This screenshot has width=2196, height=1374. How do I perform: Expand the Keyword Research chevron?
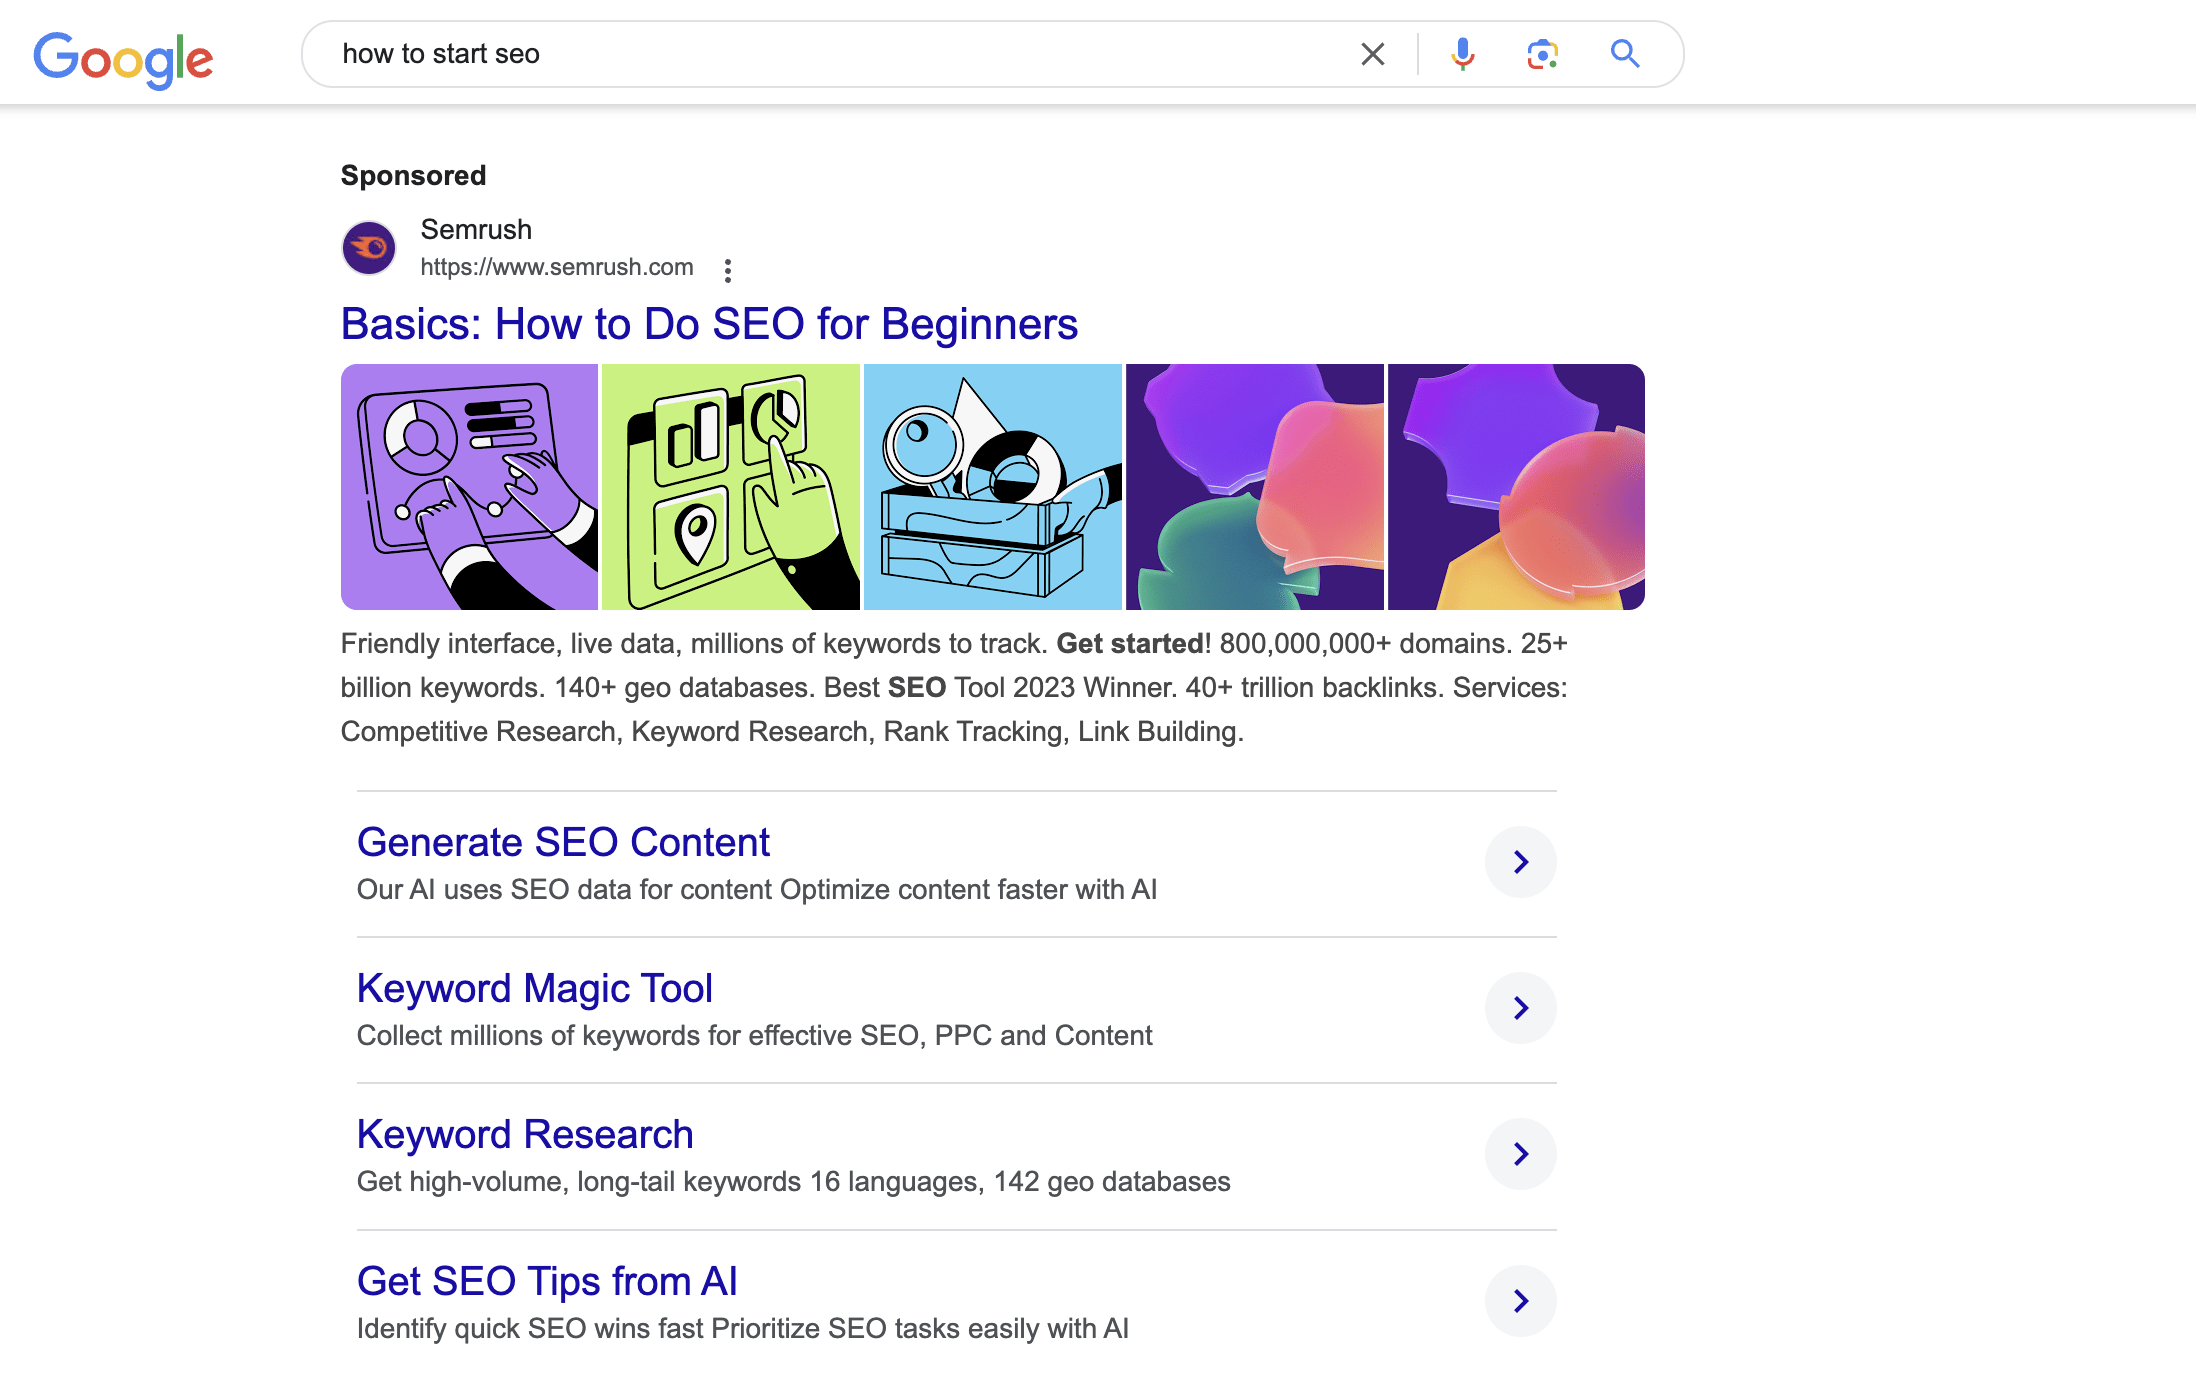(x=1520, y=1153)
